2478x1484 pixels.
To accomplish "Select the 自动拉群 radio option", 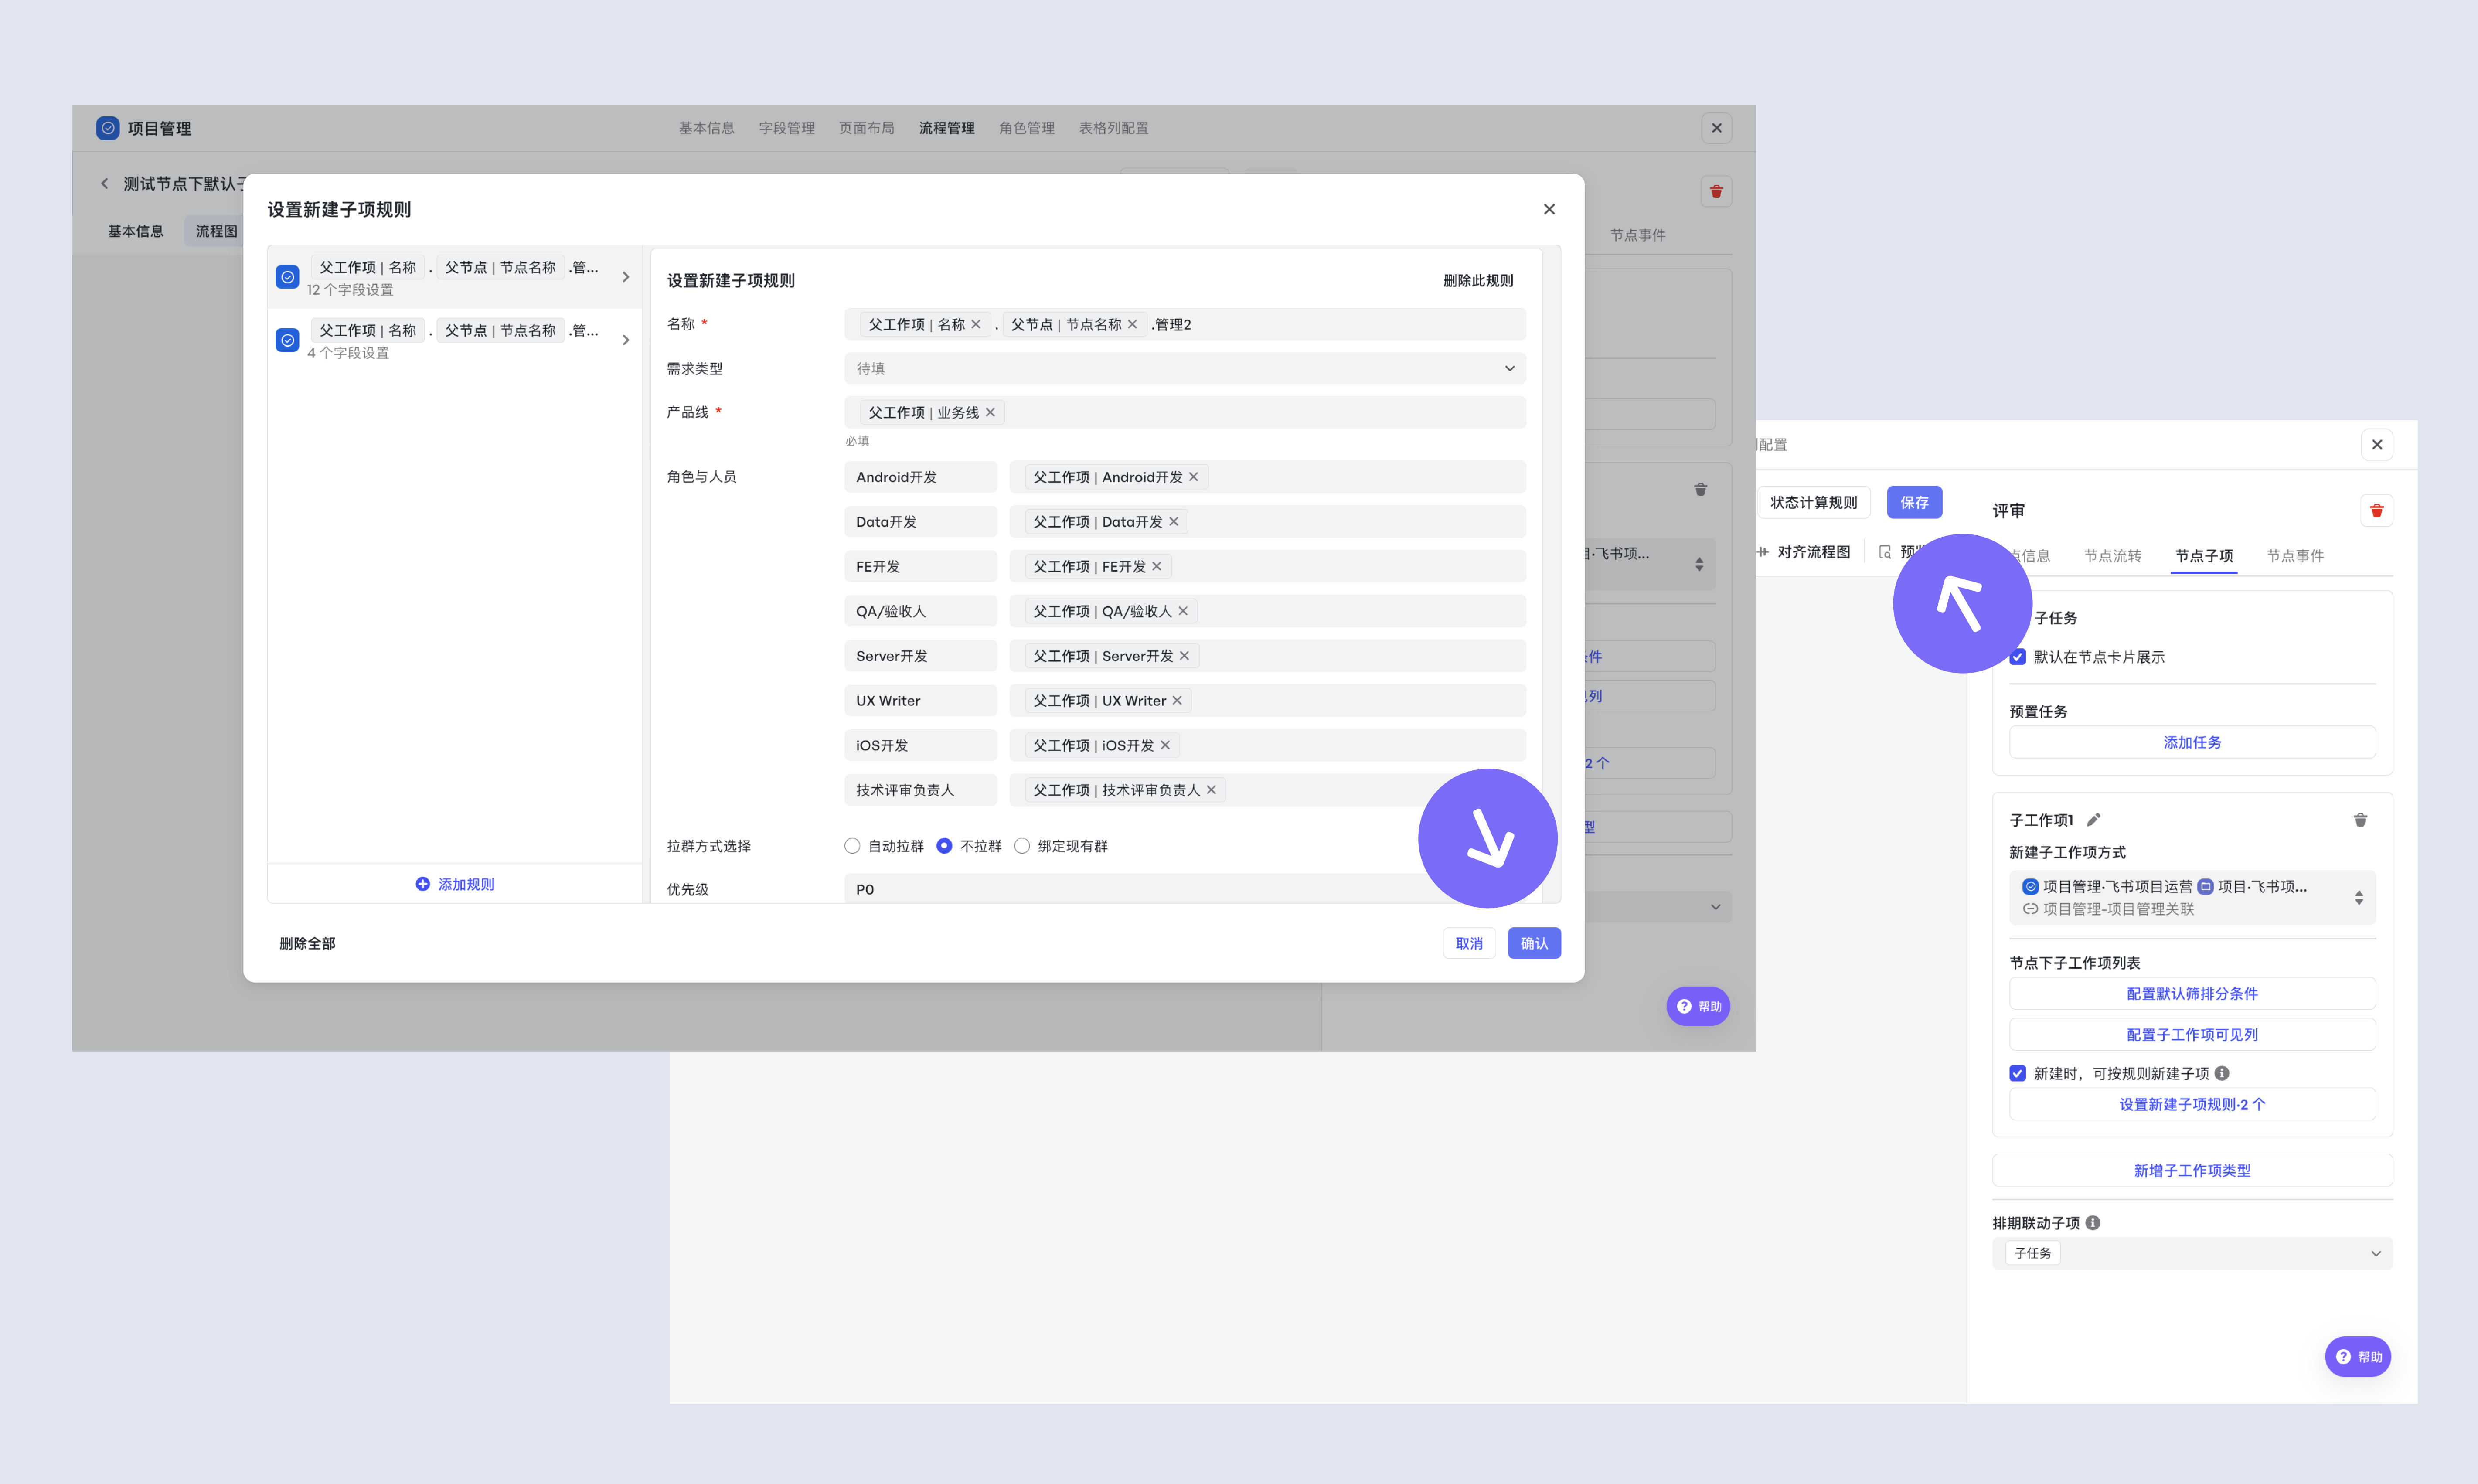I will click(852, 846).
